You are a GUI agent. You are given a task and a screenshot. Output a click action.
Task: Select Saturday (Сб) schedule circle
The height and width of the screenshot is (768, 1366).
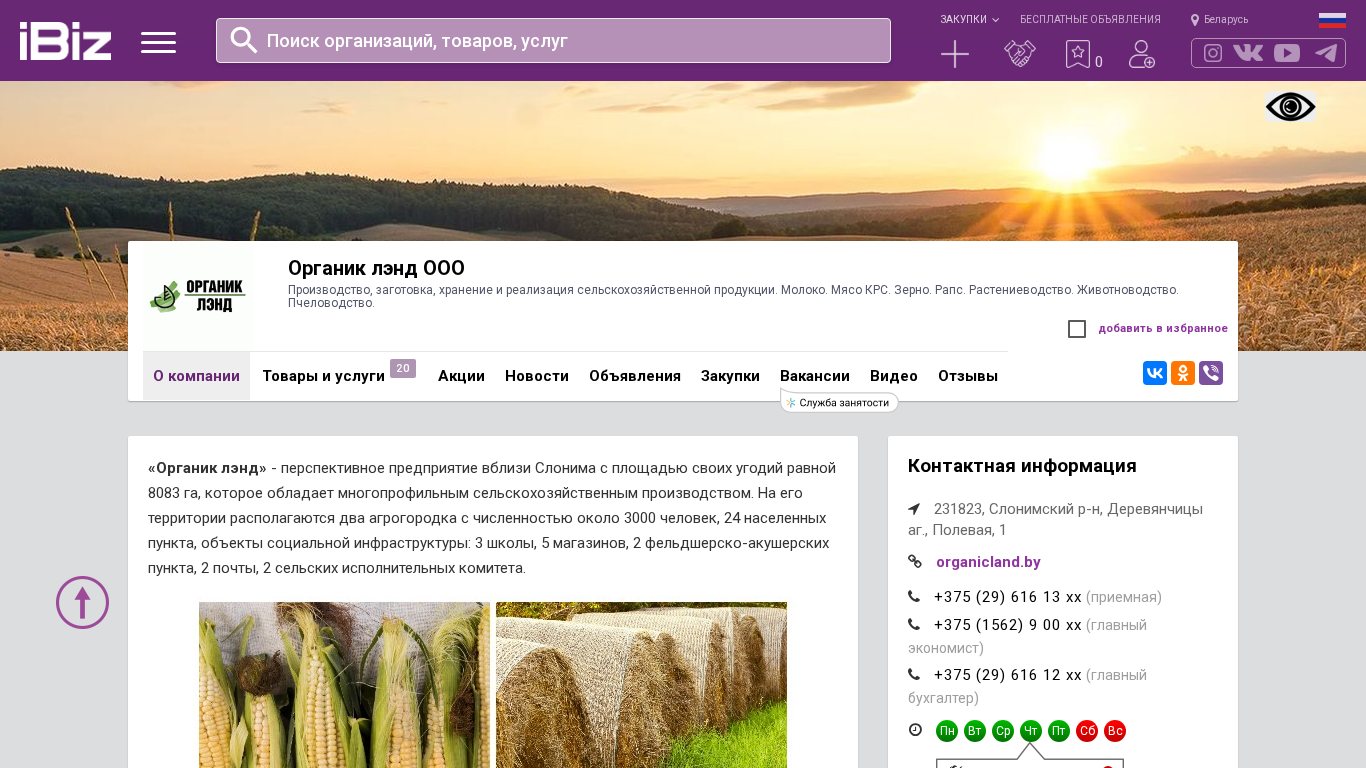[x=1087, y=731]
